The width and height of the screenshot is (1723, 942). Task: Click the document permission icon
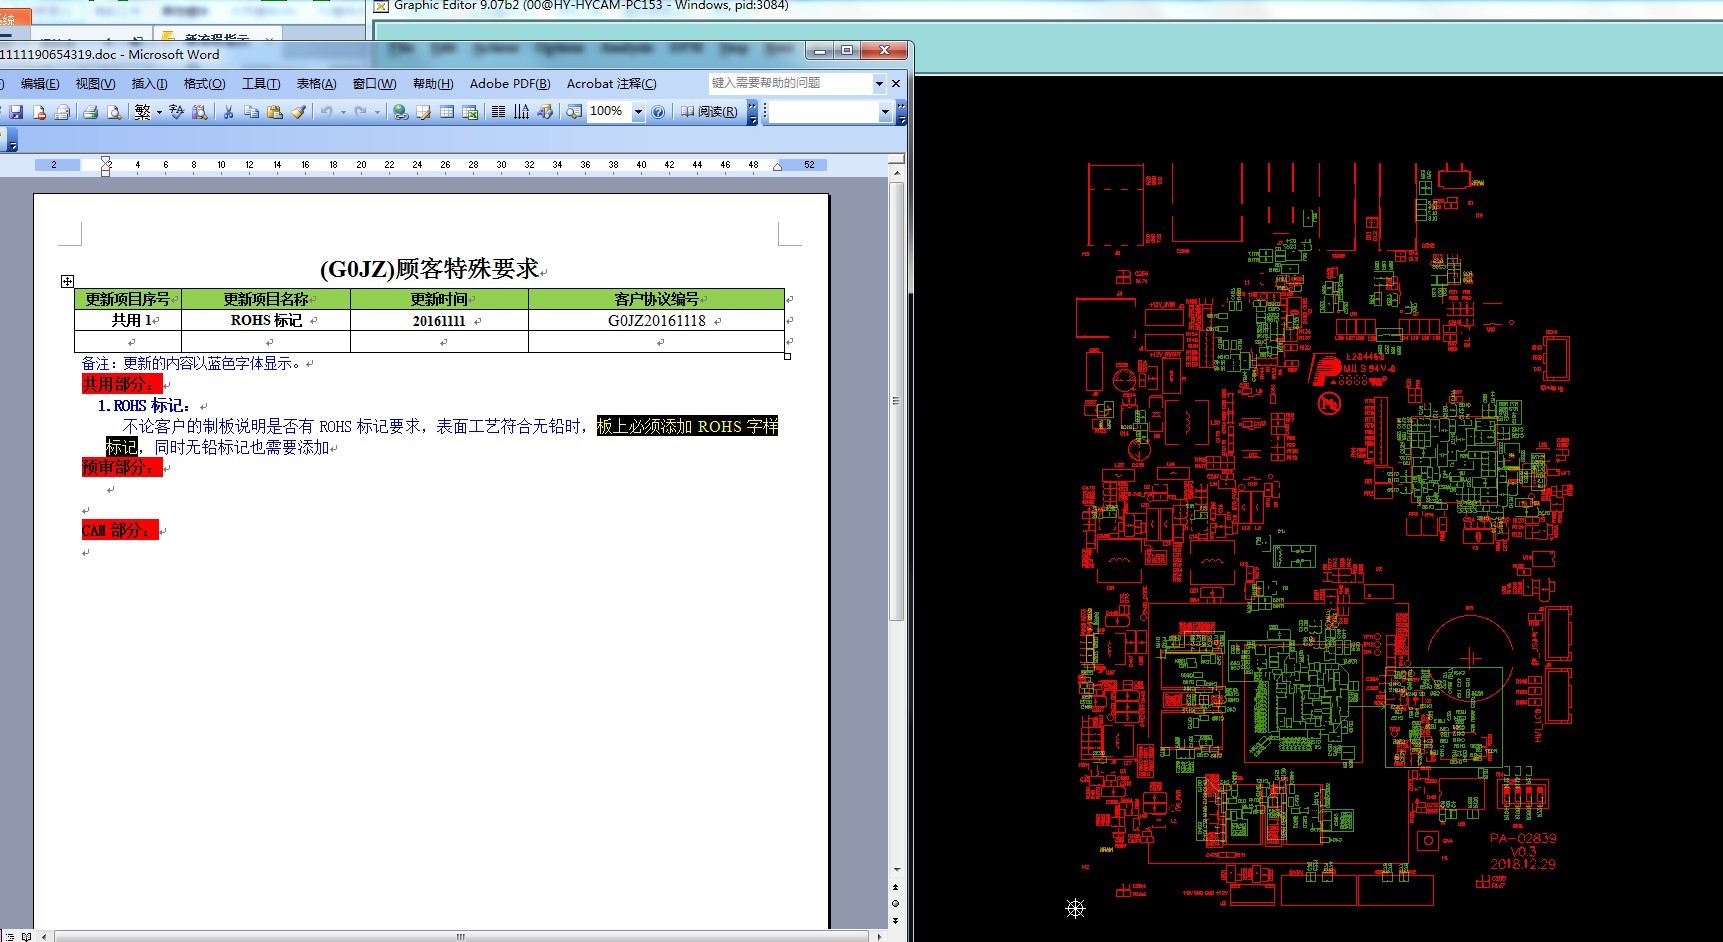point(39,112)
